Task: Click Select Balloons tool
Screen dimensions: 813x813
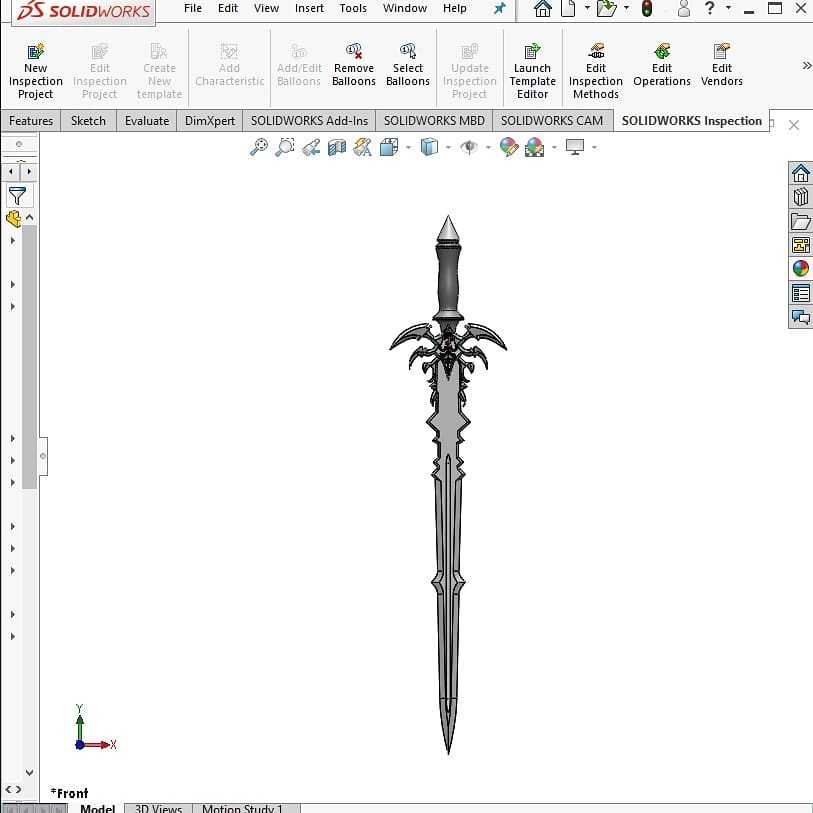Action: (x=408, y=65)
